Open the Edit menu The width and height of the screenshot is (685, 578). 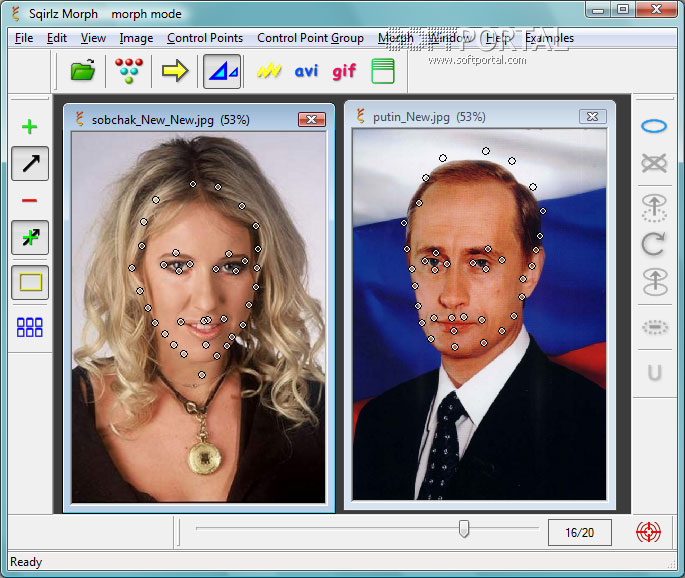57,38
